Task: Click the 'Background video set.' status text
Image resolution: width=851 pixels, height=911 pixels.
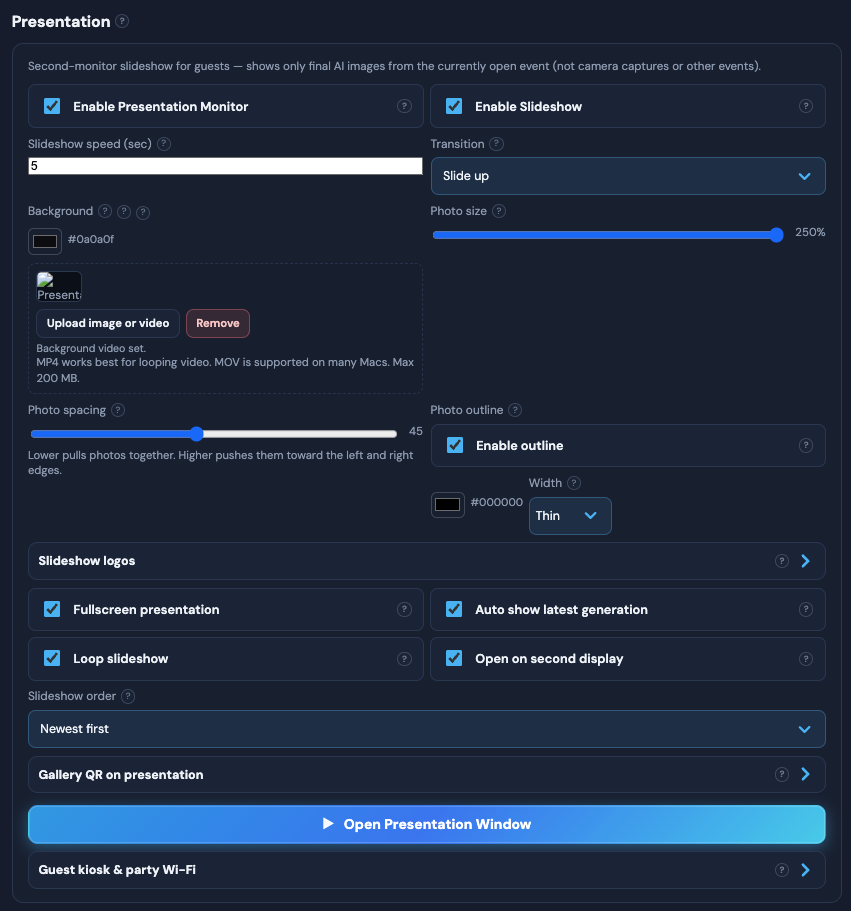Action: click(91, 348)
